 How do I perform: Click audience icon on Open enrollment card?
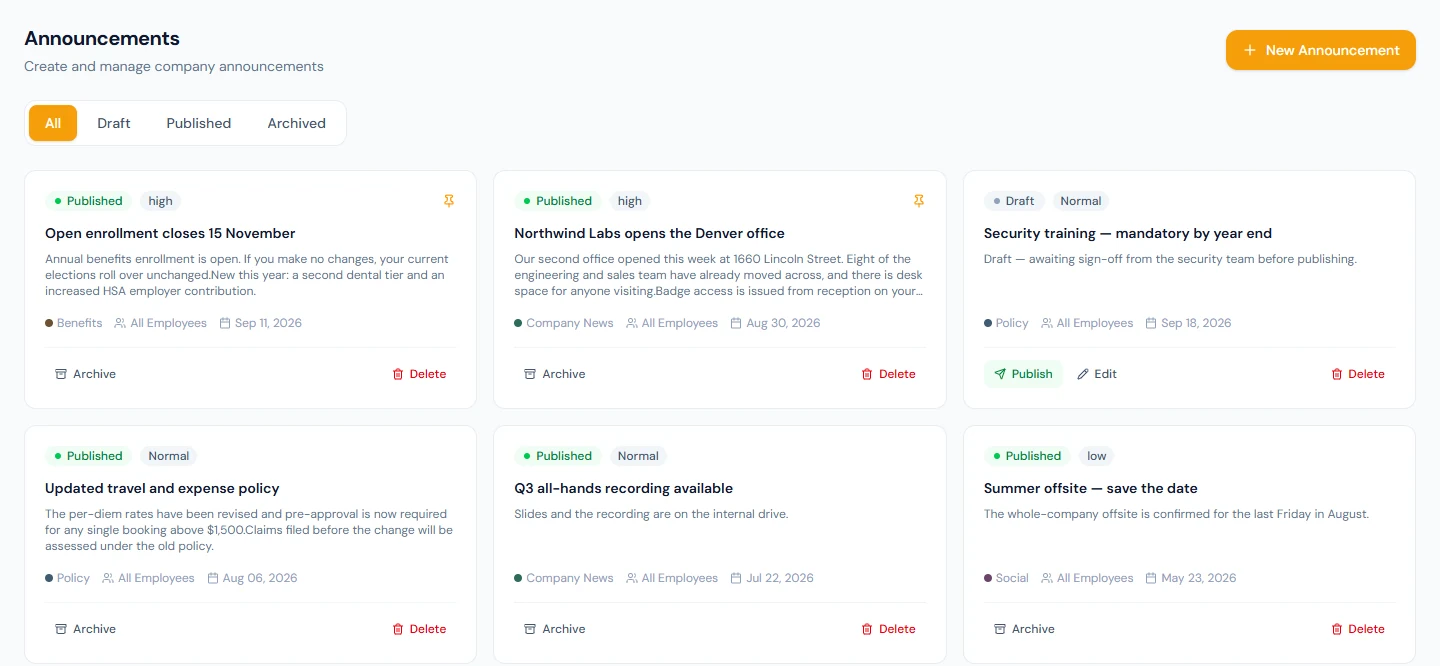120,323
